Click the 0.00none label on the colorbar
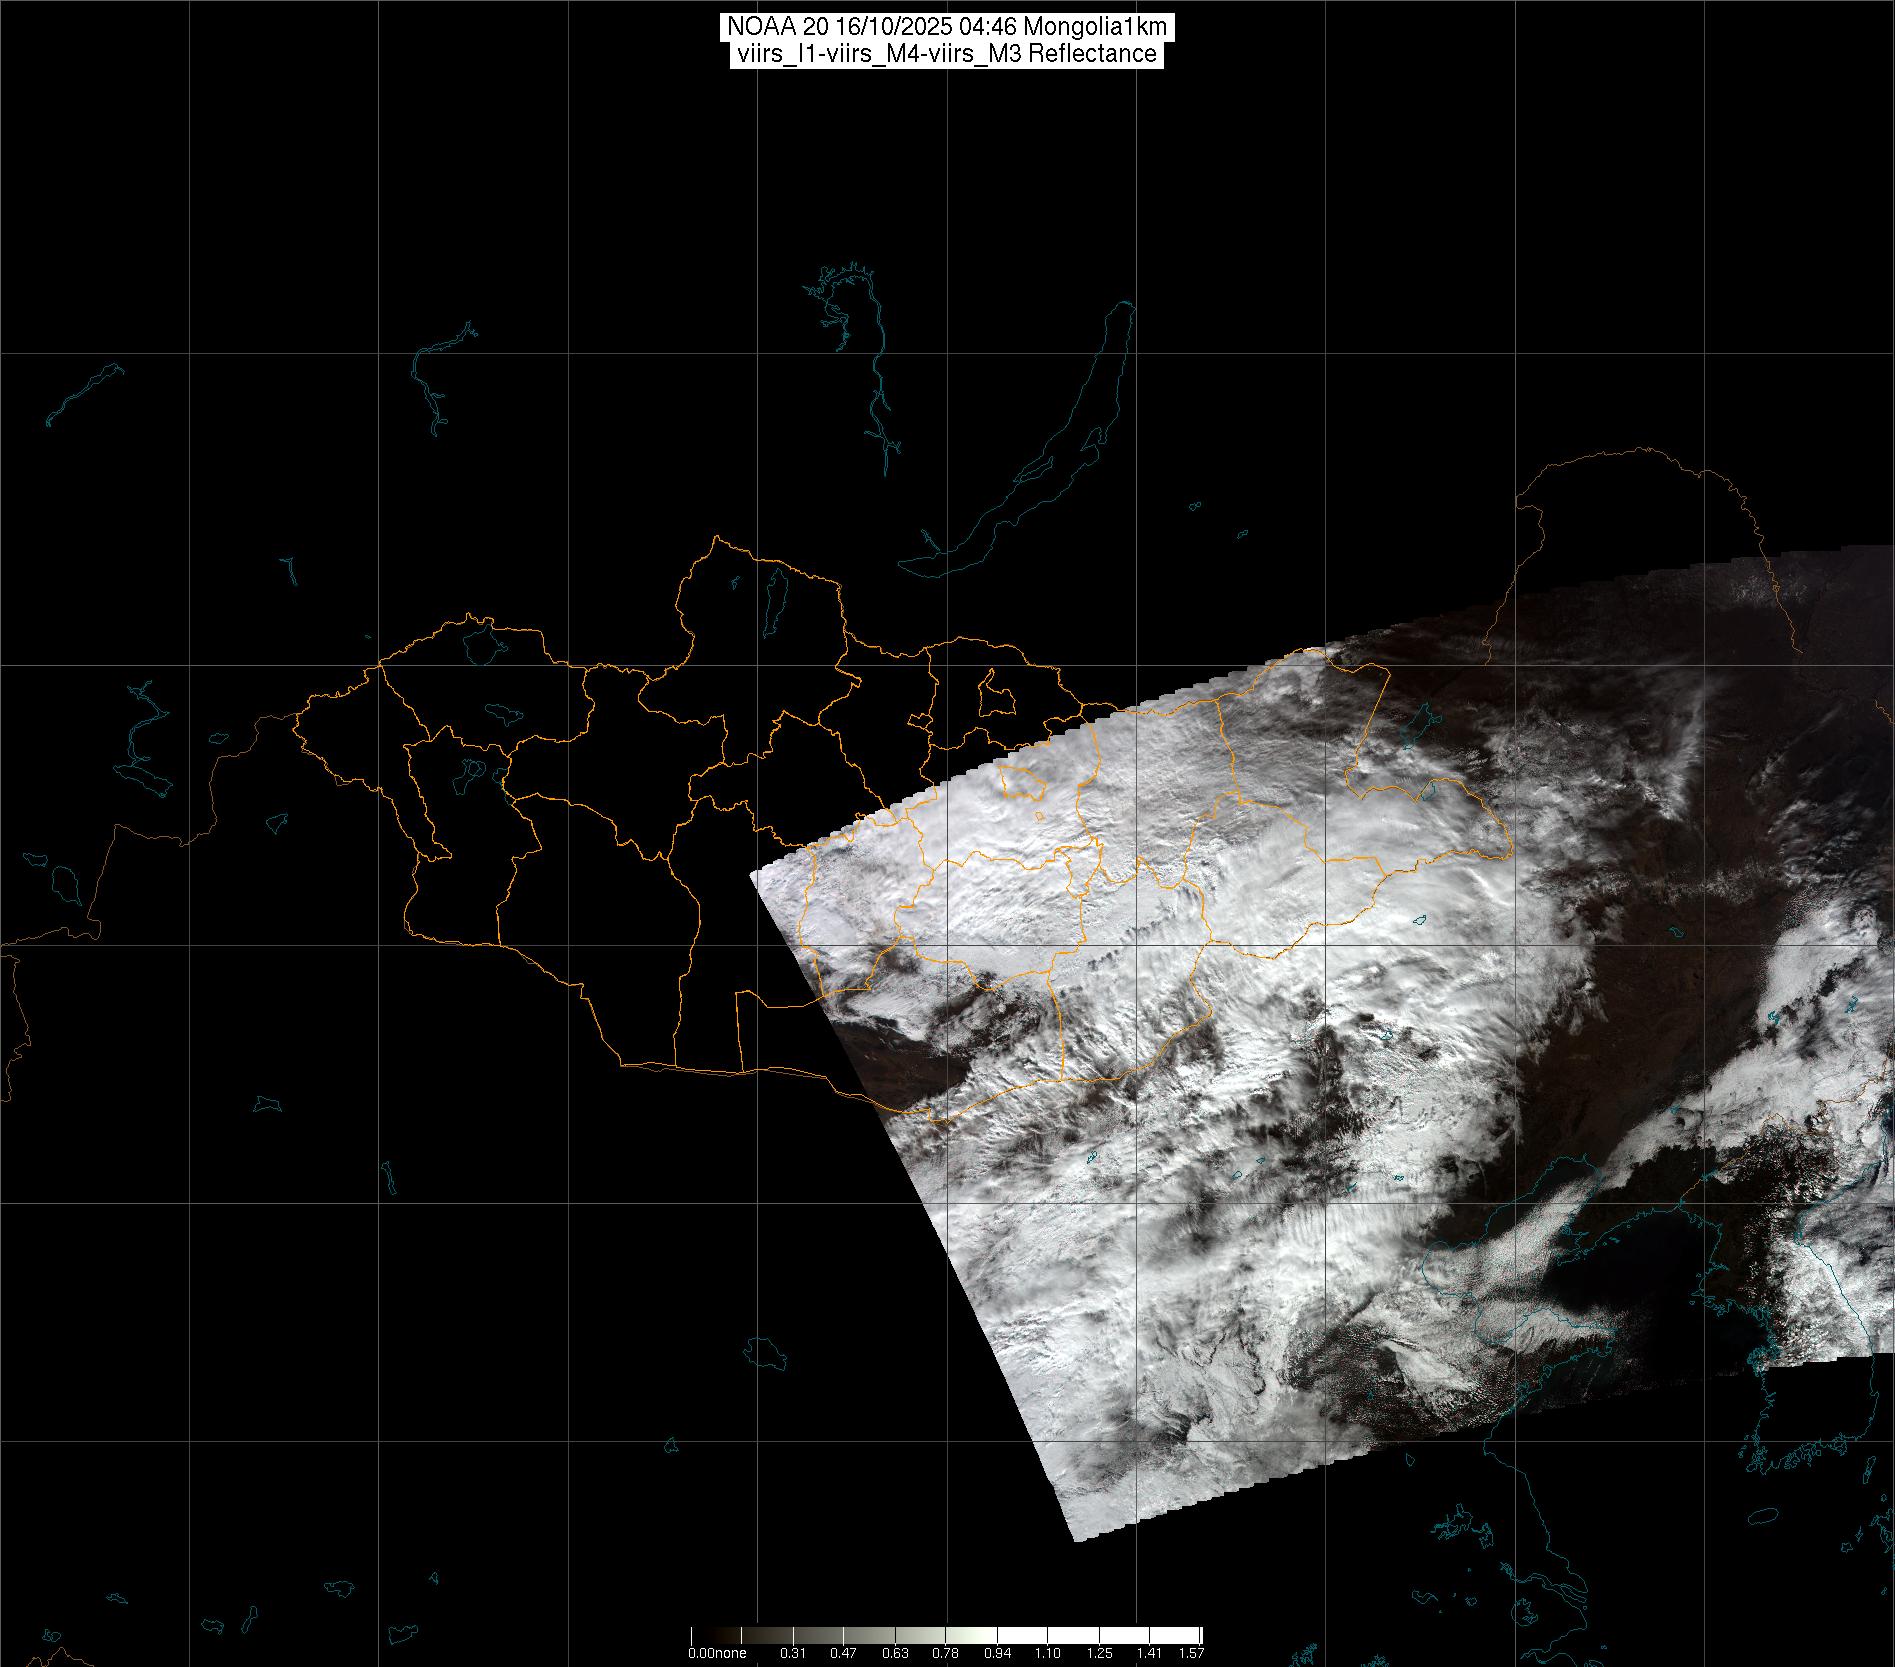The image size is (1895, 1667). 717,1653
